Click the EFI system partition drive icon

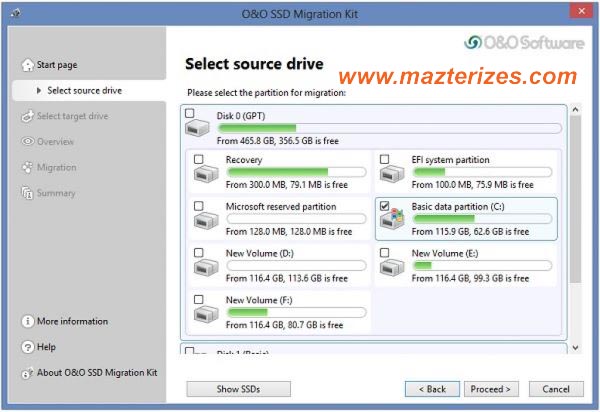392,173
